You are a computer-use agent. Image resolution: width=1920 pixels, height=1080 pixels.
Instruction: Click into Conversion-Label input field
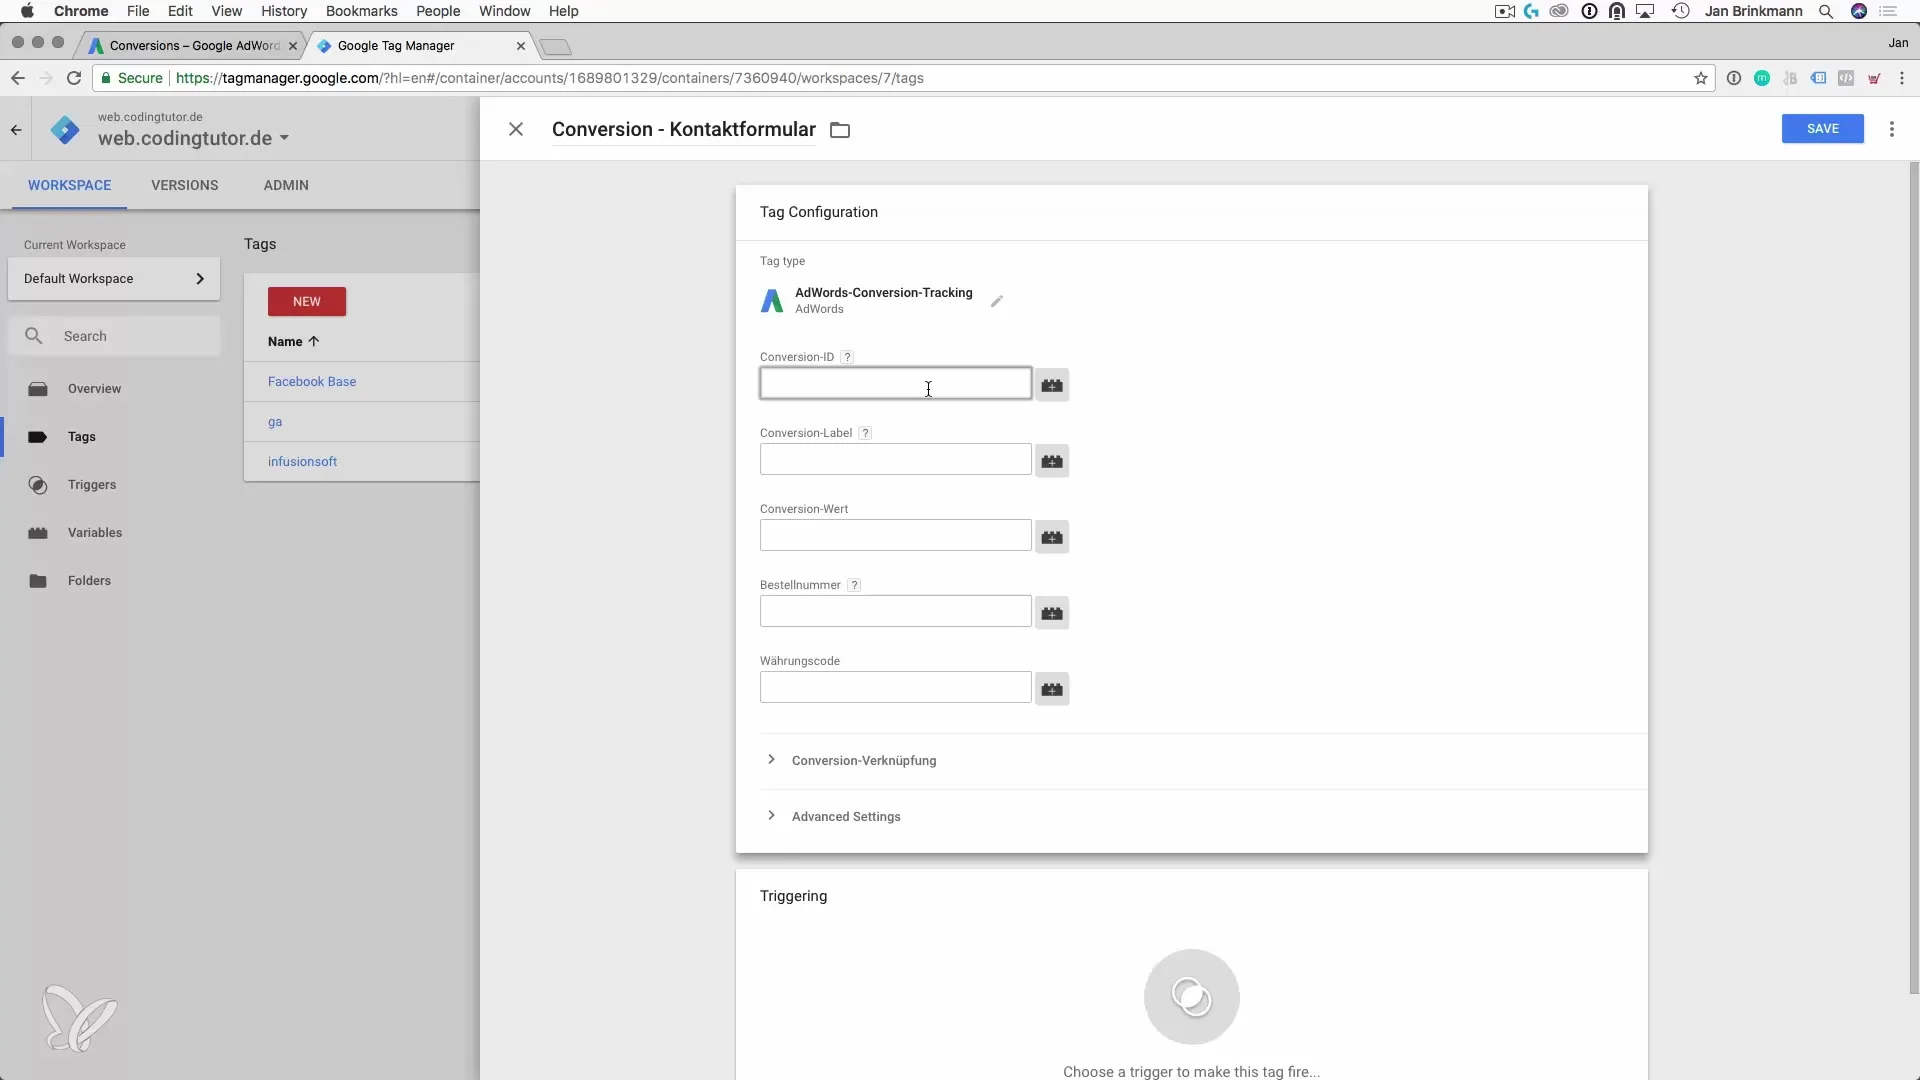896,460
